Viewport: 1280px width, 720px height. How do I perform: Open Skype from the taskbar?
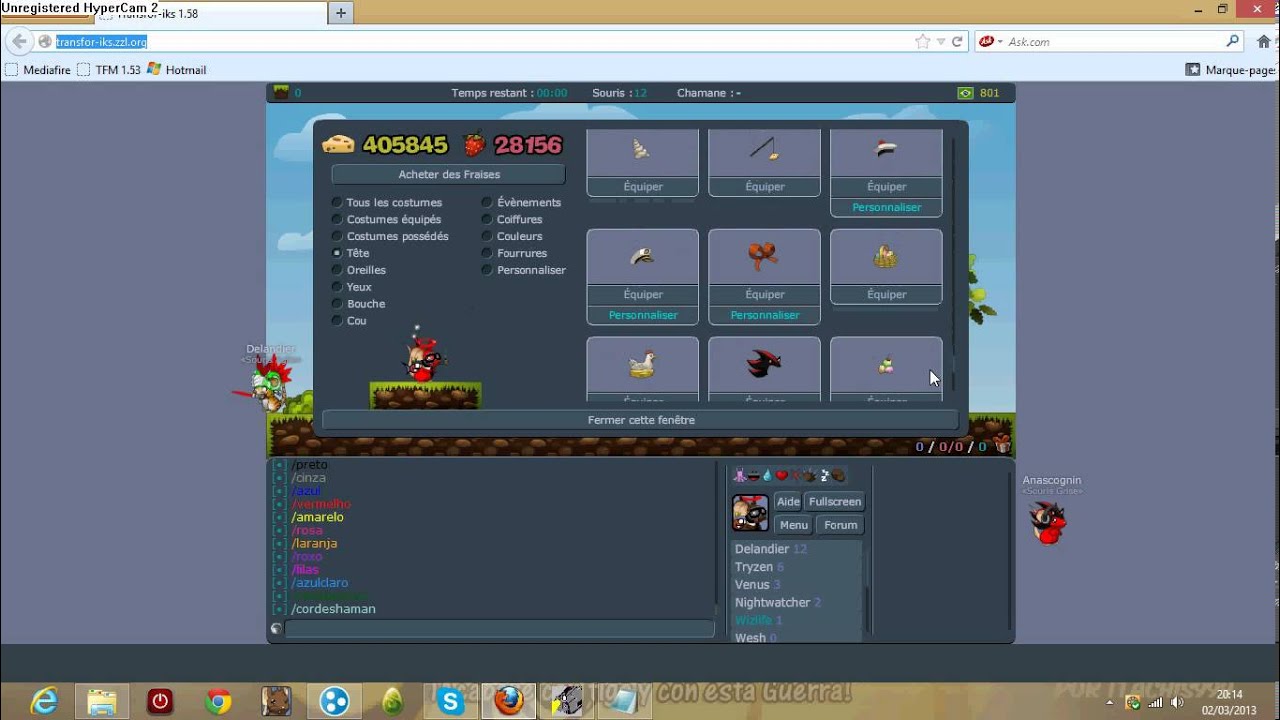[450, 701]
